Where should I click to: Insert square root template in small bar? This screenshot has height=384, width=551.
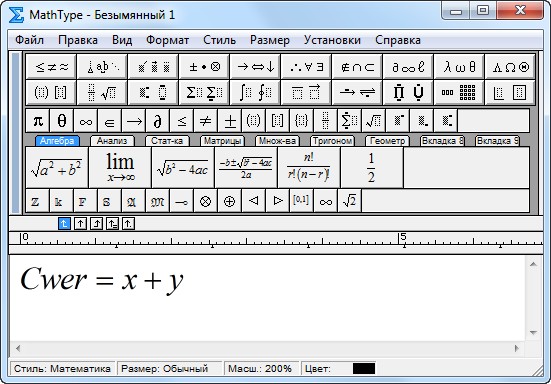[374, 121]
